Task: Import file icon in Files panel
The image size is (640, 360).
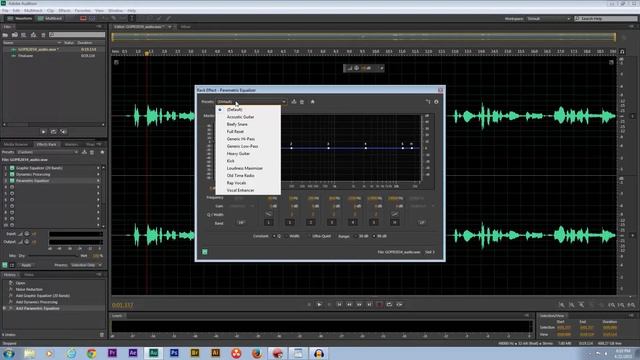Action: [x=15, y=35]
